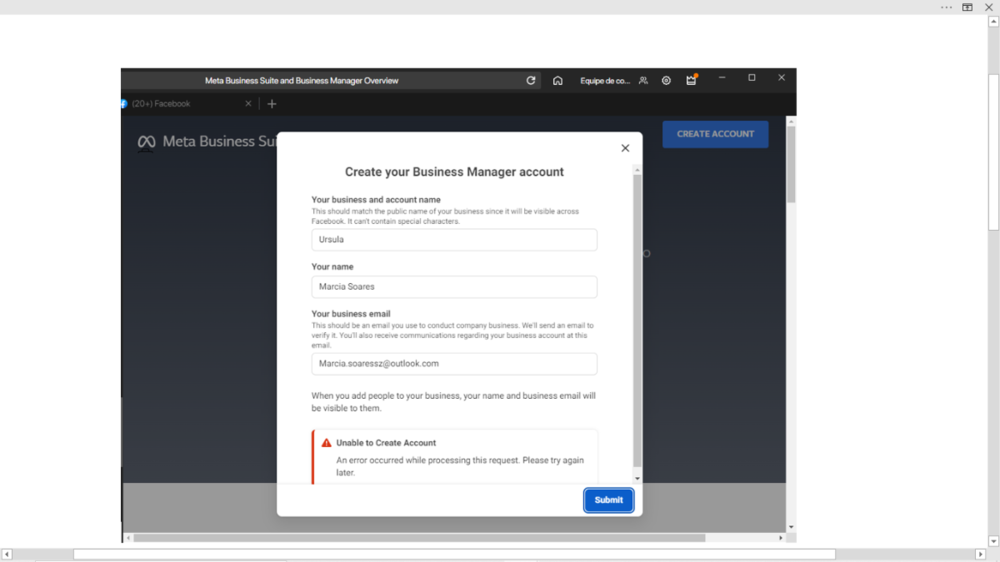Click the inner browser horizontal scrollbar
The image size is (1000, 562).
419,538
